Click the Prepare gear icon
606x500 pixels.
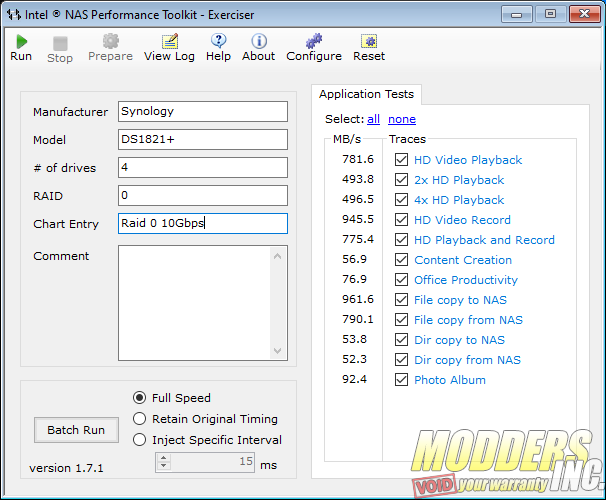click(x=111, y=41)
